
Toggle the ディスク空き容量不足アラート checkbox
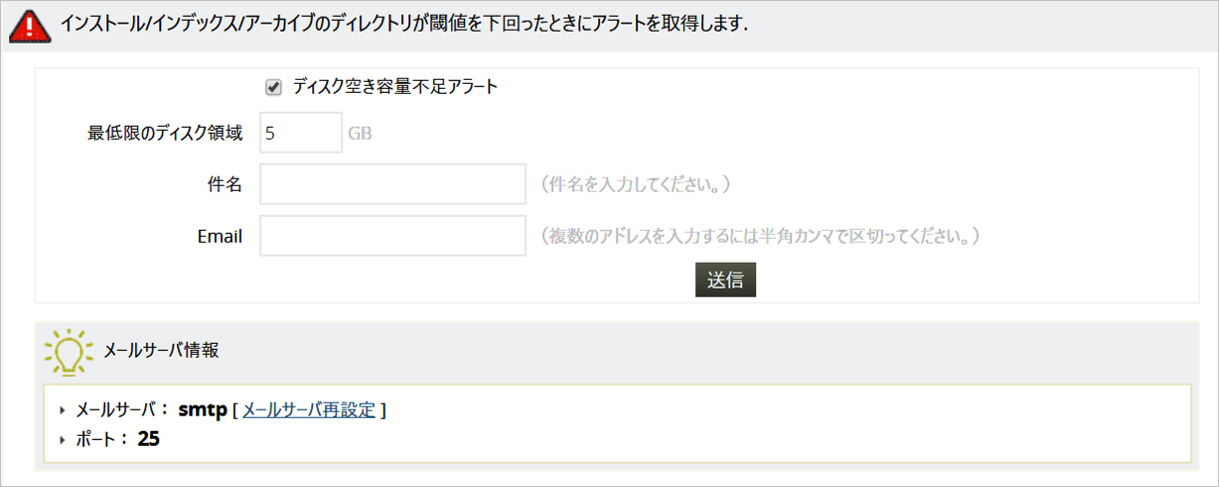pyautogui.click(x=273, y=87)
